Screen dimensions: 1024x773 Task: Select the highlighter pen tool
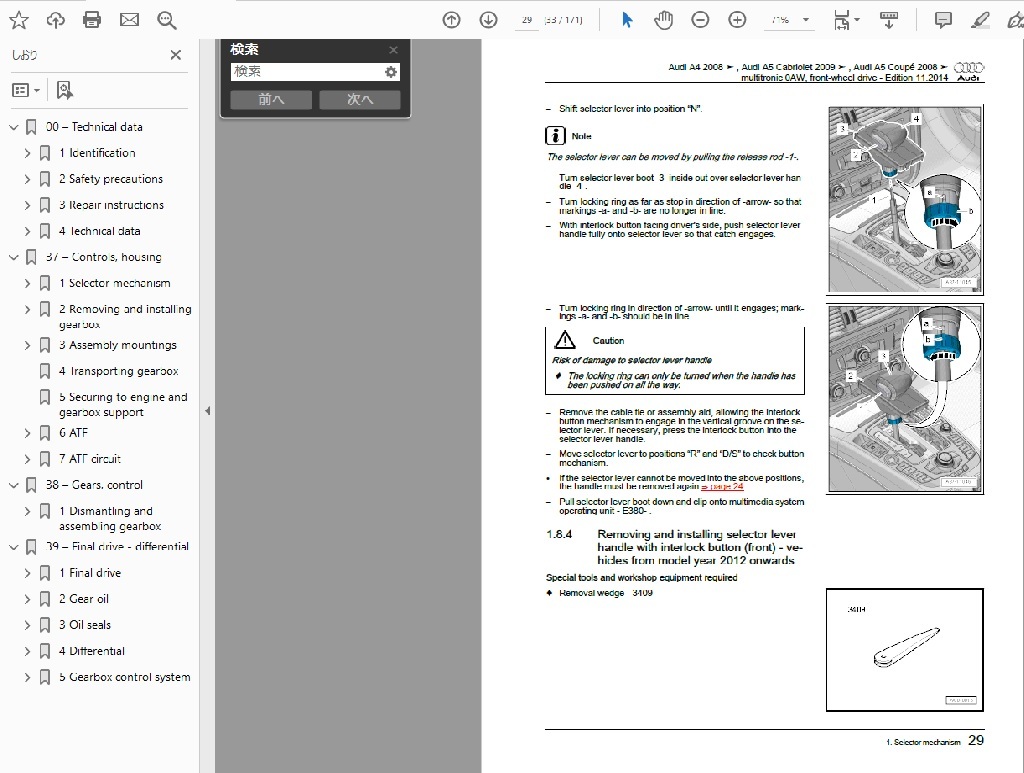[980, 20]
